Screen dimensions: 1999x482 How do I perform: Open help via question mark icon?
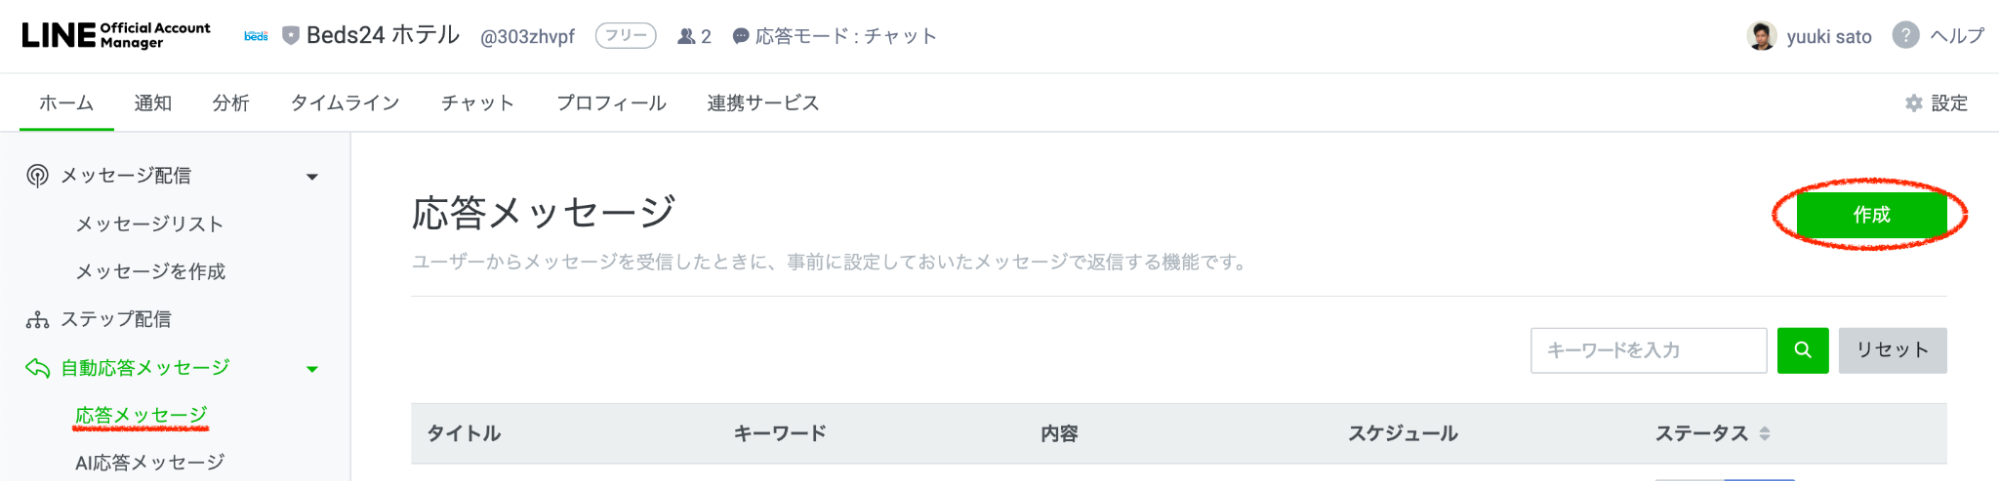[x=1905, y=36]
